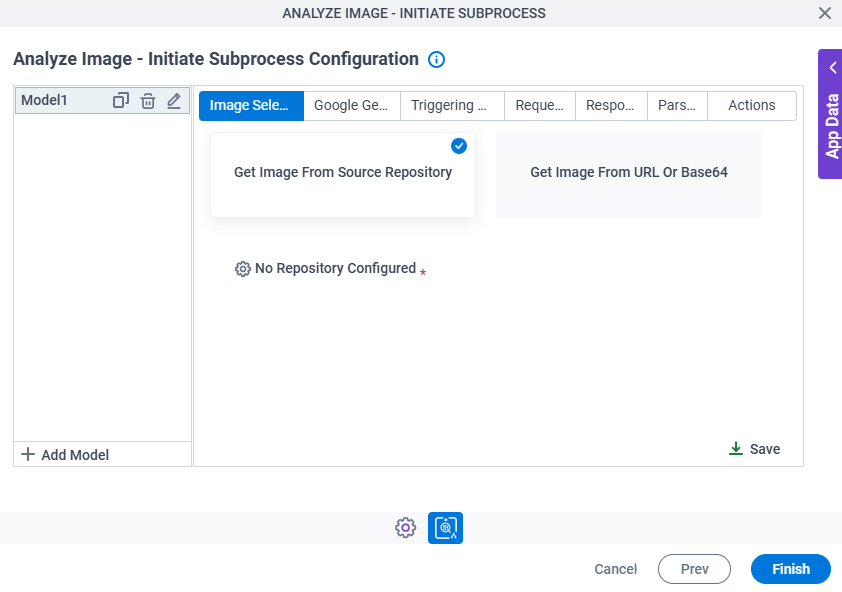Switch to the Actions tab

pos(752,106)
